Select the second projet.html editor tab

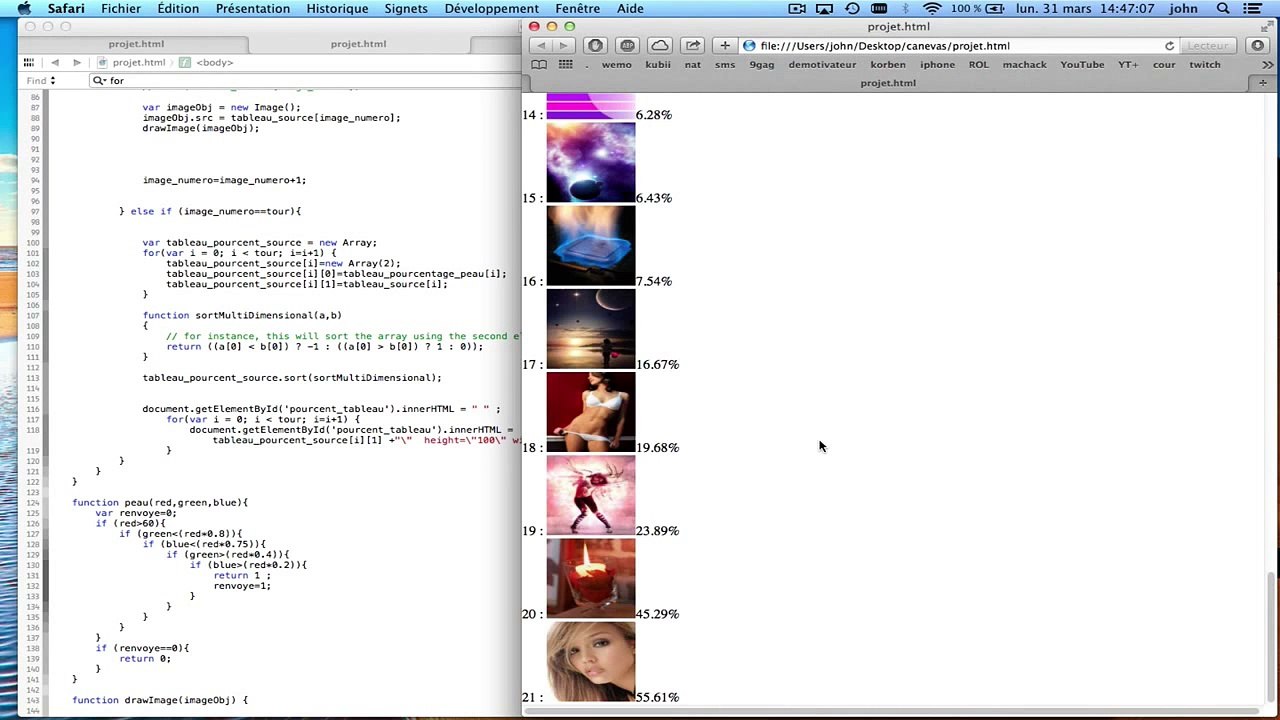click(x=358, y=44)
